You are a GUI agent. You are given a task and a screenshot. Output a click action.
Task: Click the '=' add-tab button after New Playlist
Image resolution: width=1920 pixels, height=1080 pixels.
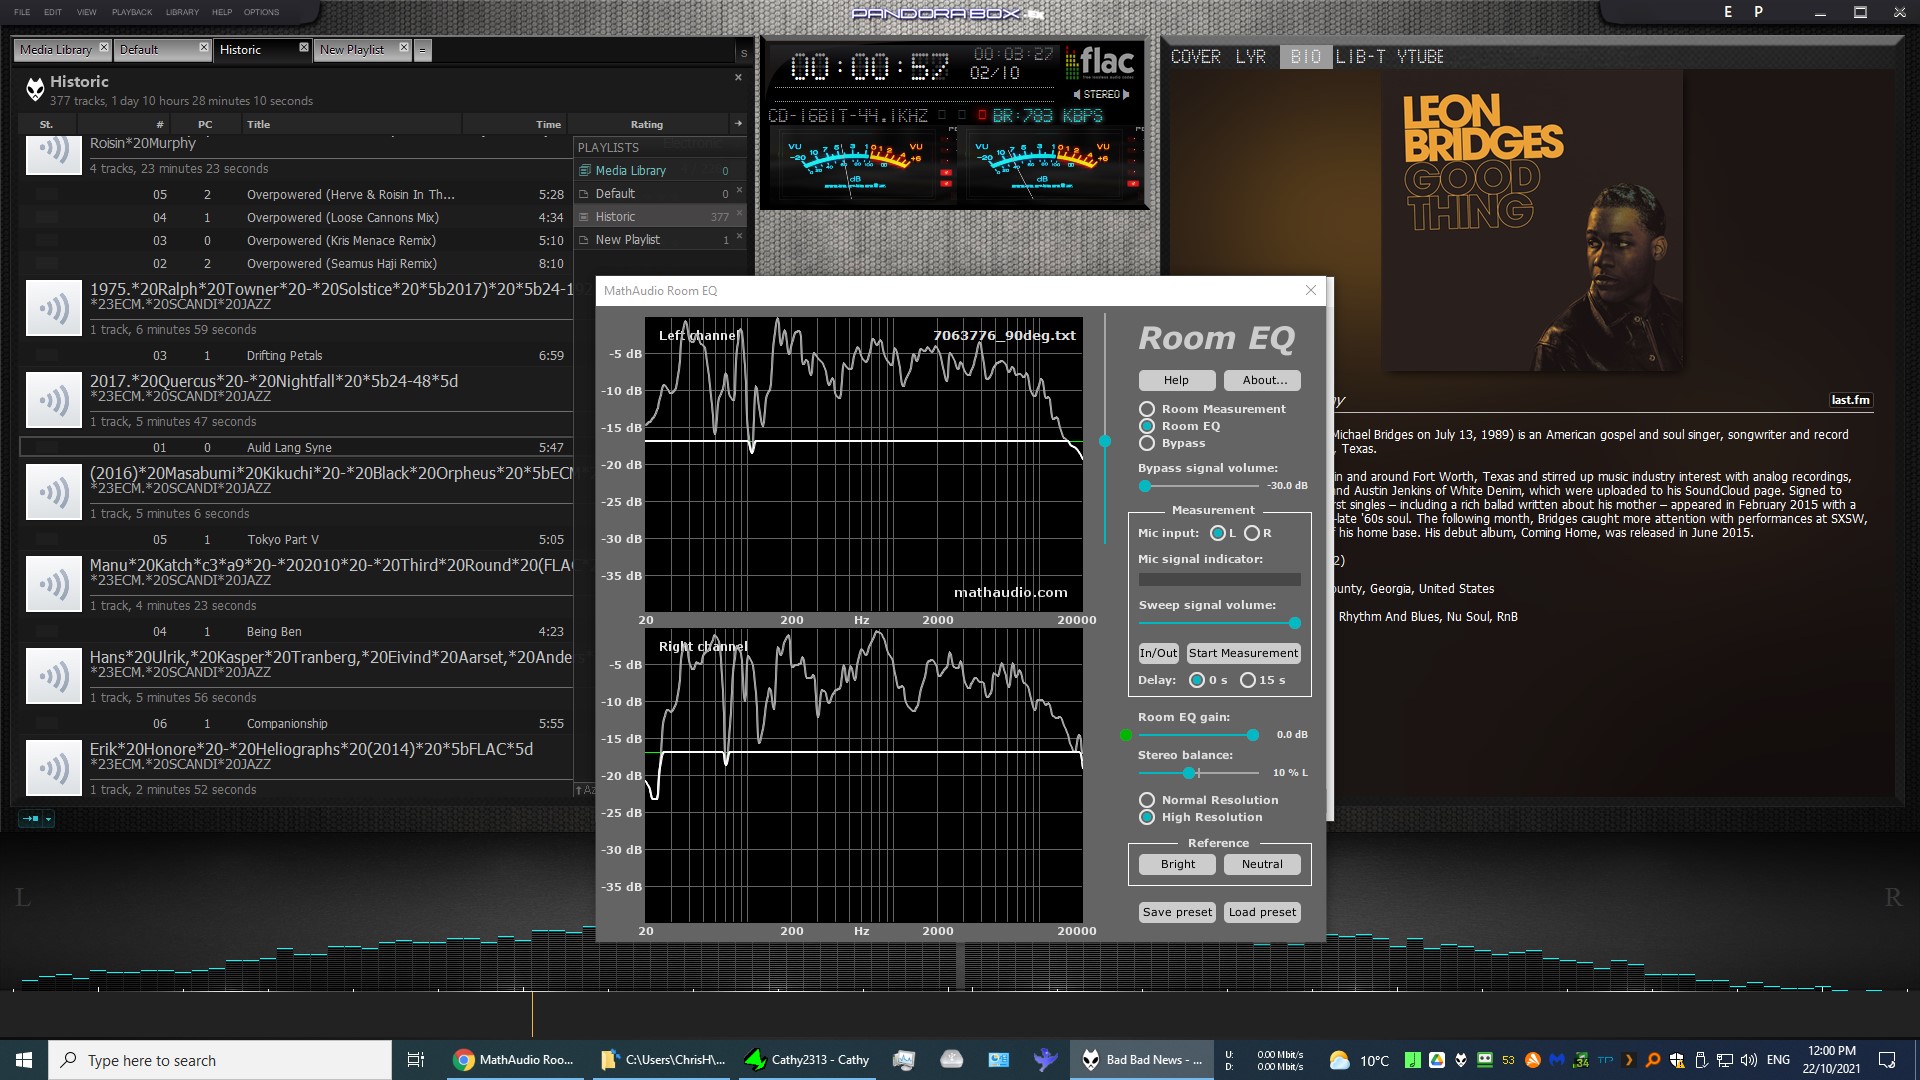click(423, 50)
